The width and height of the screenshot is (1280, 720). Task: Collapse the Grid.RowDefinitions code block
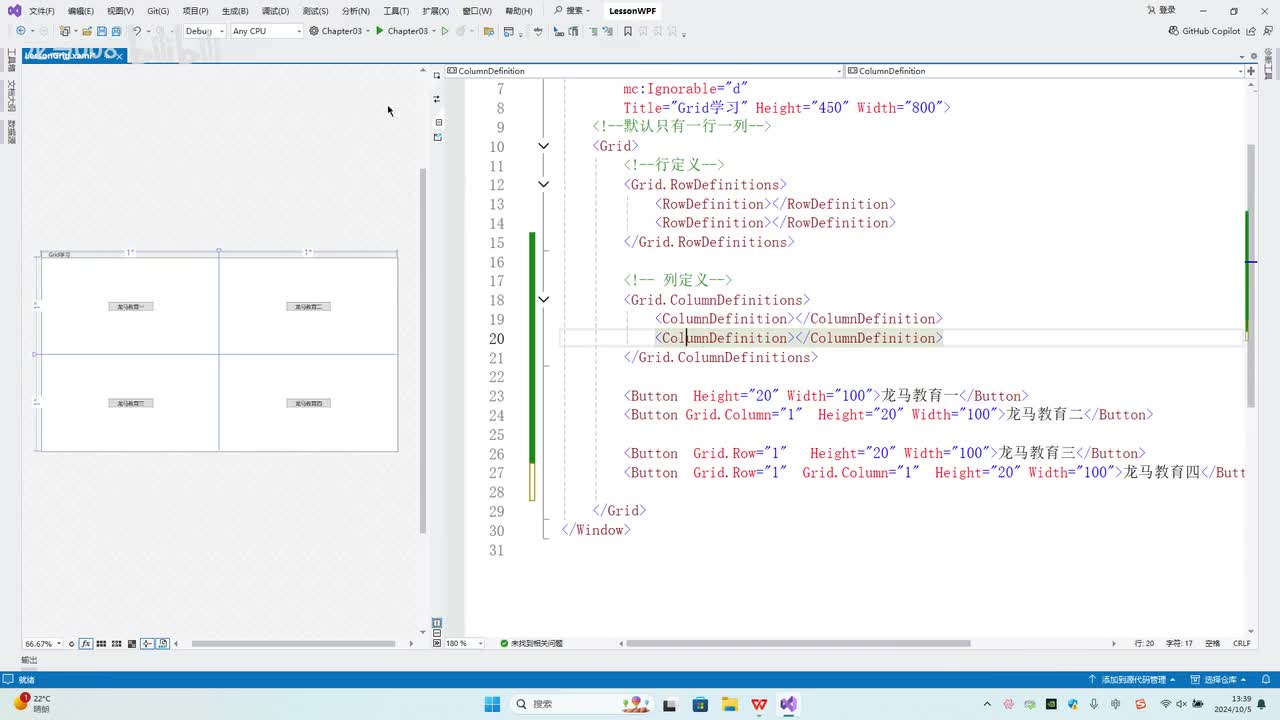543,185
